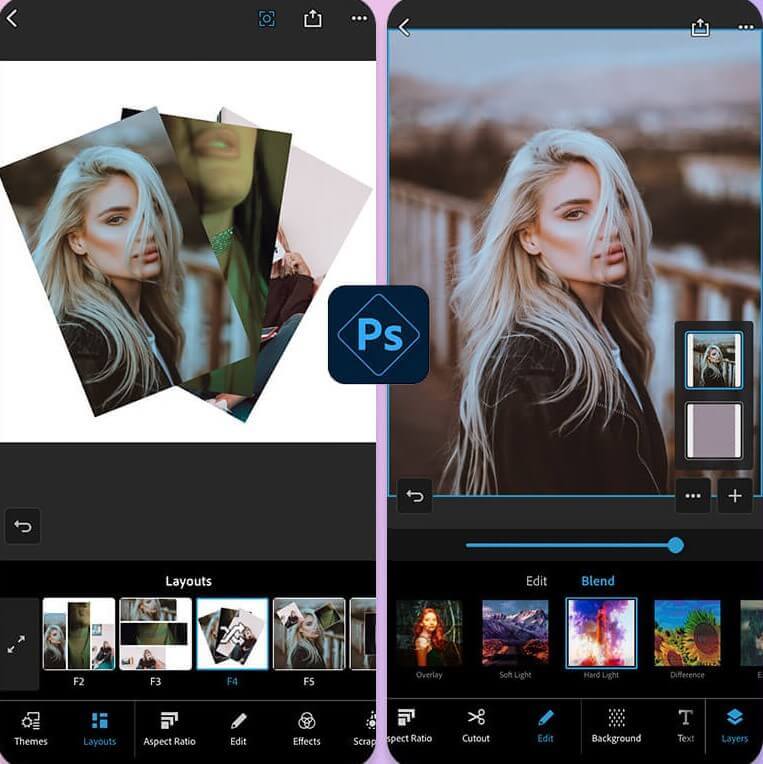The image size is (763, 764).
Task: Switch to the Edit tab above blend modes
Action: point(536,581)
